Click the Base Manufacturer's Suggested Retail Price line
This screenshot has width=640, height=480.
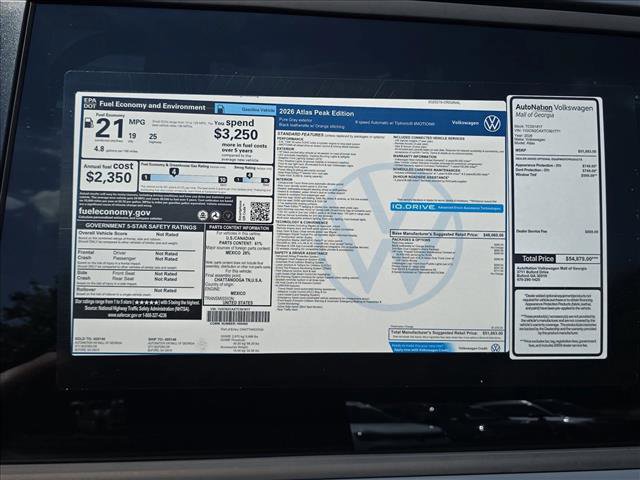[448, 235]
